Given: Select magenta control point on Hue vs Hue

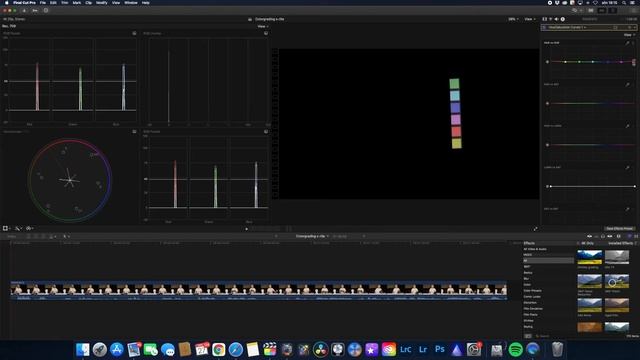Looking at the screenshot, I should coord(621,62).
